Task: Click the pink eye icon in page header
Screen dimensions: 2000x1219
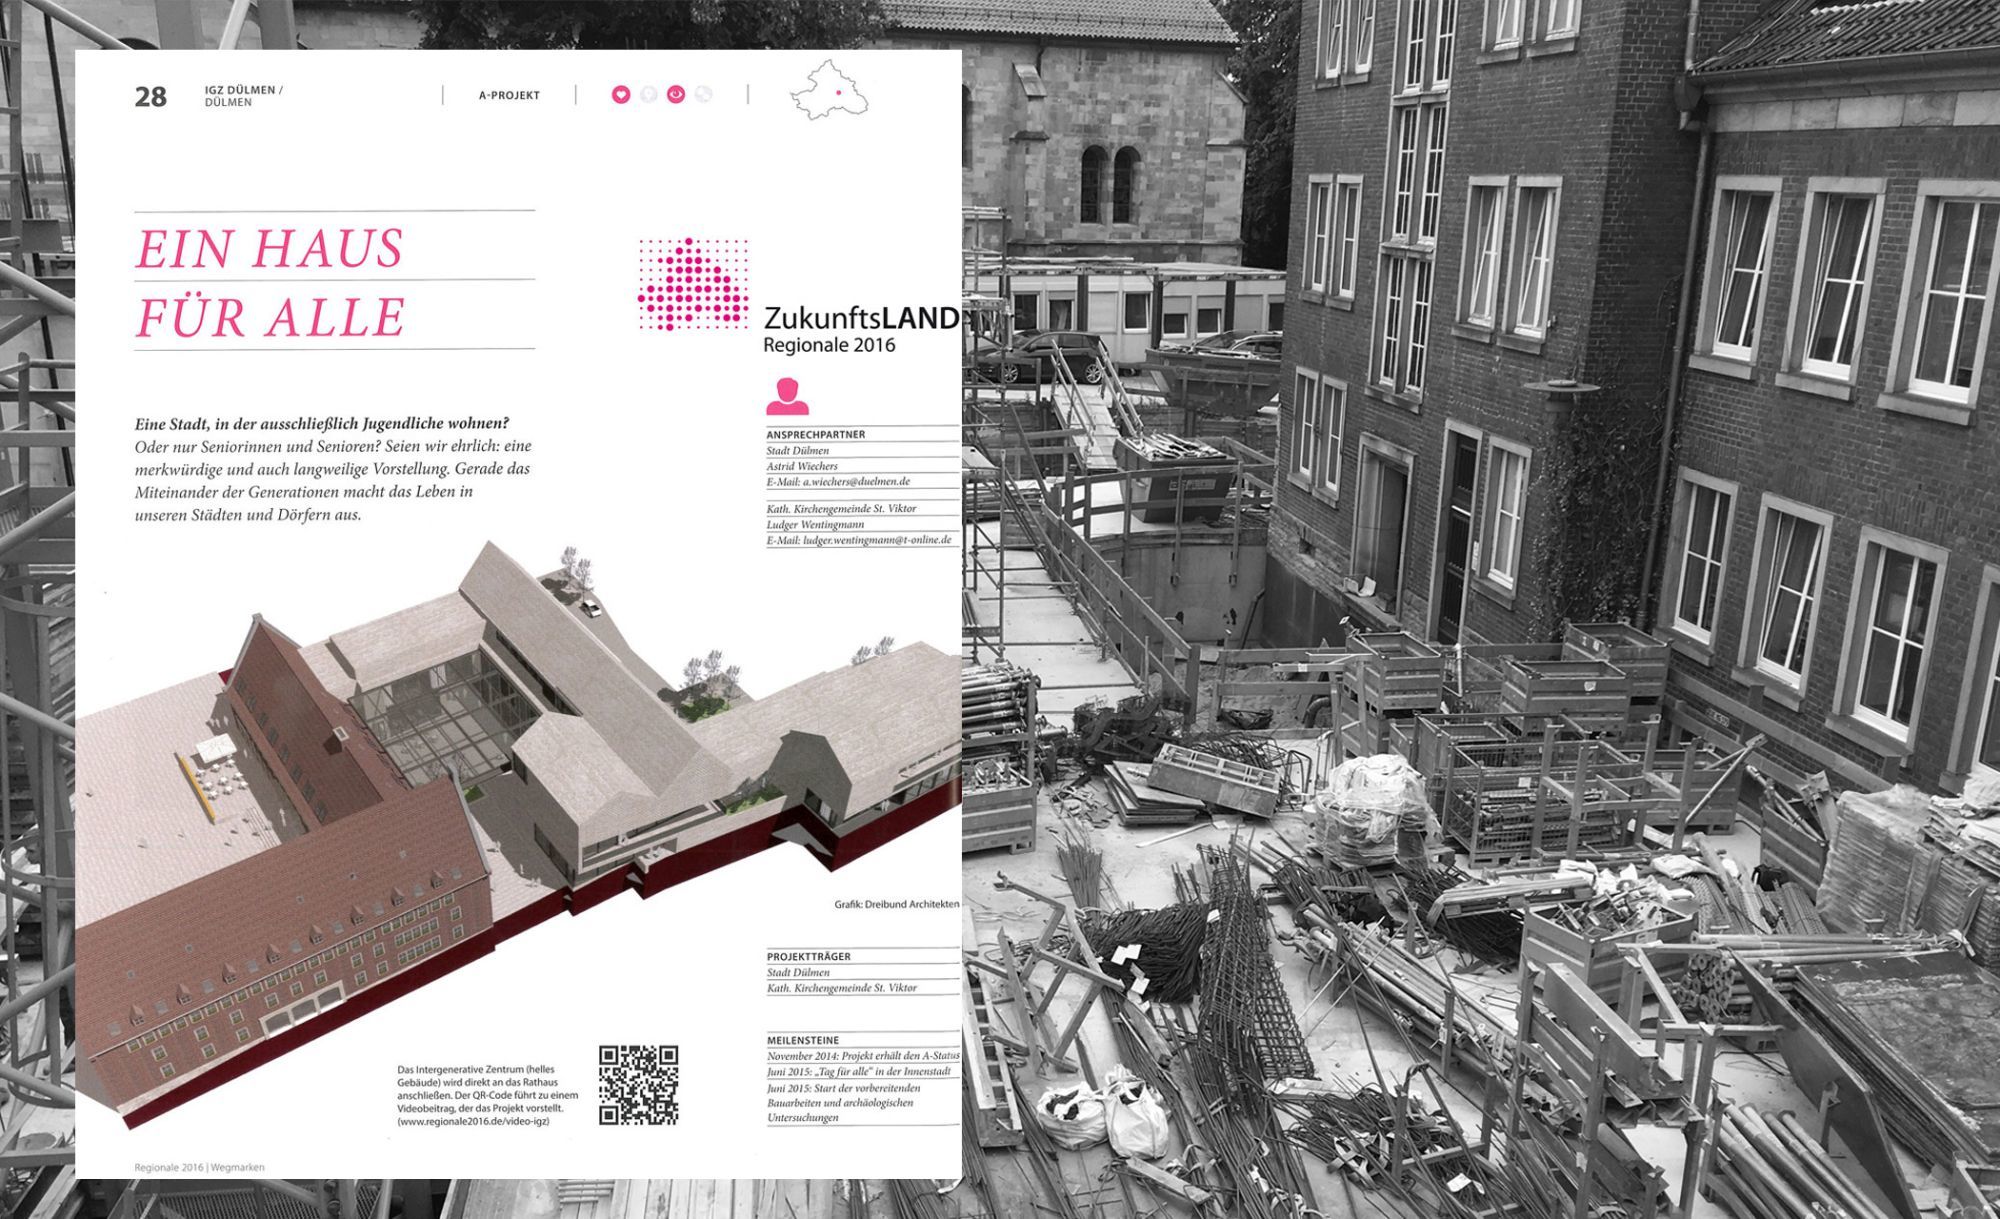Action: (676, 95)
